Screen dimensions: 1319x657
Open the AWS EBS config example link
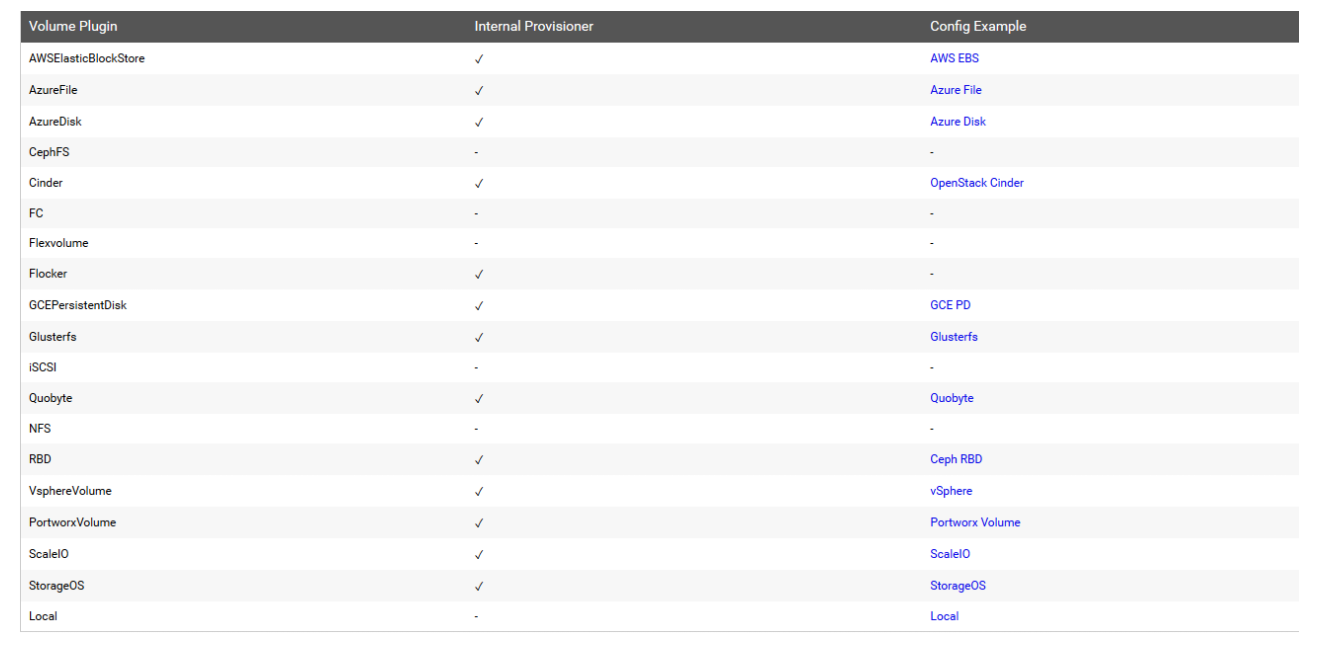(954, 58)
